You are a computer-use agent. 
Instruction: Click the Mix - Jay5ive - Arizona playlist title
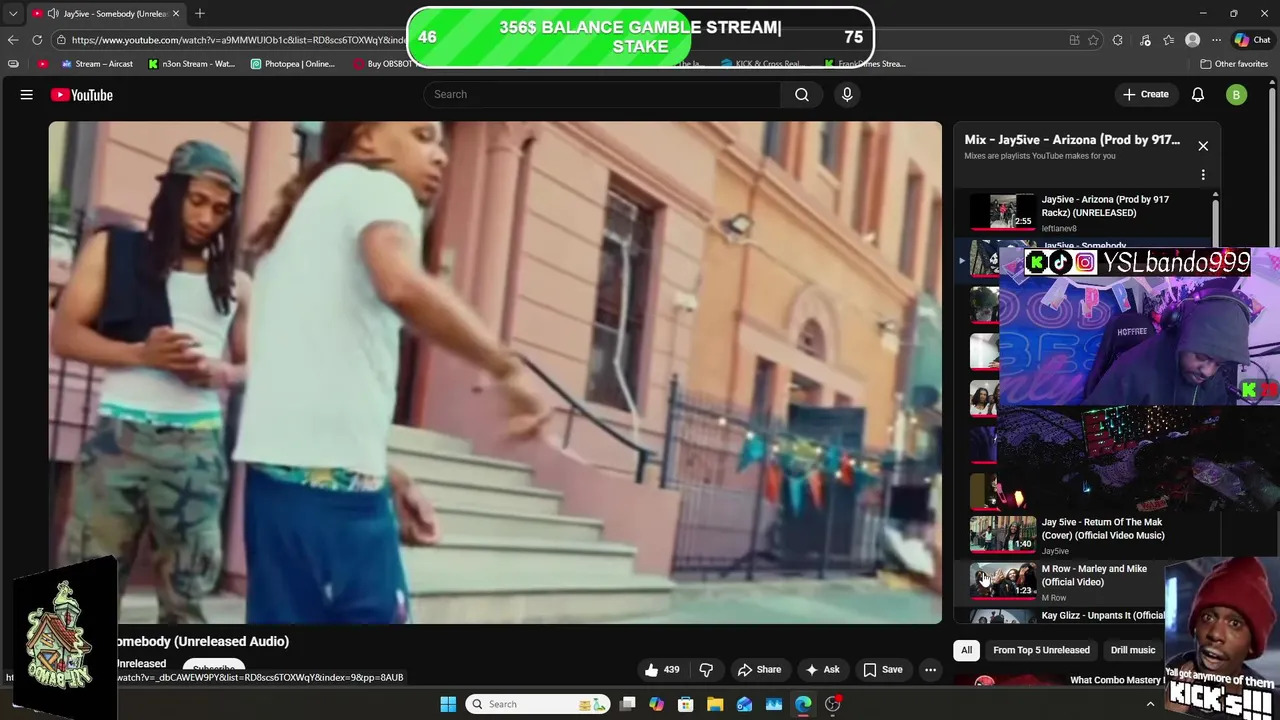click(1072, 140)
